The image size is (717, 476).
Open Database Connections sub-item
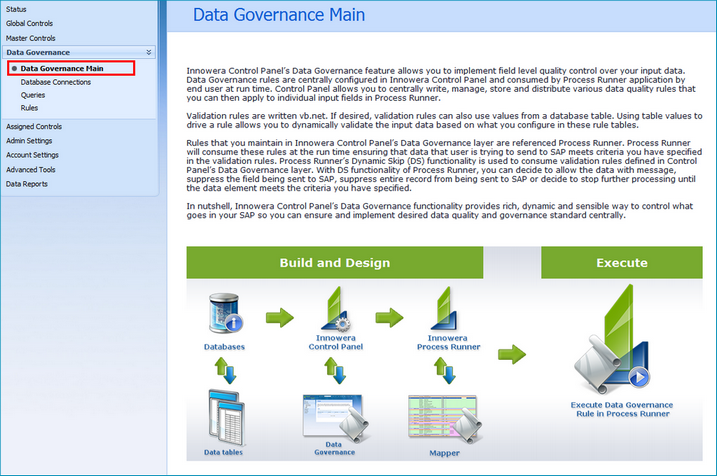pos(56,82)
